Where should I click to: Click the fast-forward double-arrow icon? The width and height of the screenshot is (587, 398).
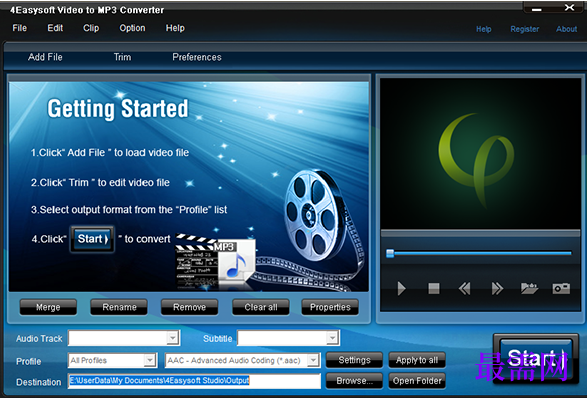click(x=497, y=288)
